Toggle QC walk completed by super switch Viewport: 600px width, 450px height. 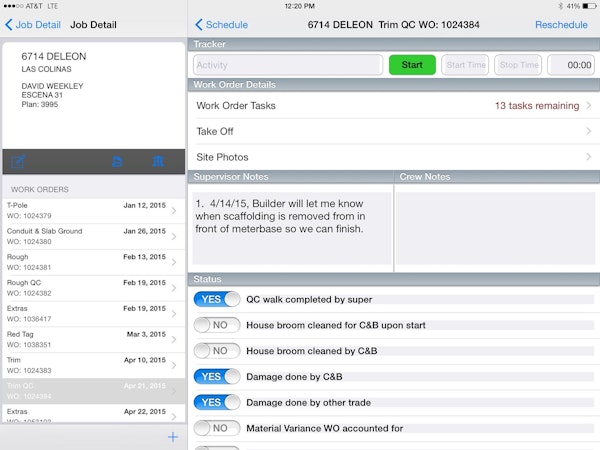pos(217,298)
